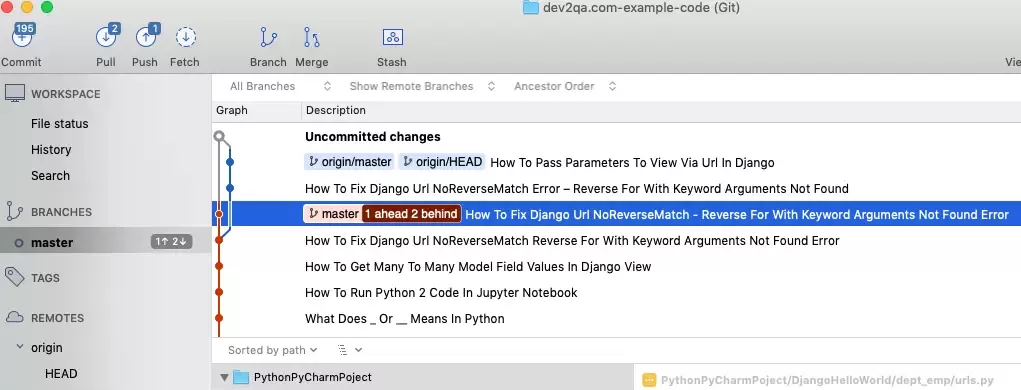Viewport: 1021px width, 390px height.
Task: Open the urls.py file path entry
Action: 827,380
